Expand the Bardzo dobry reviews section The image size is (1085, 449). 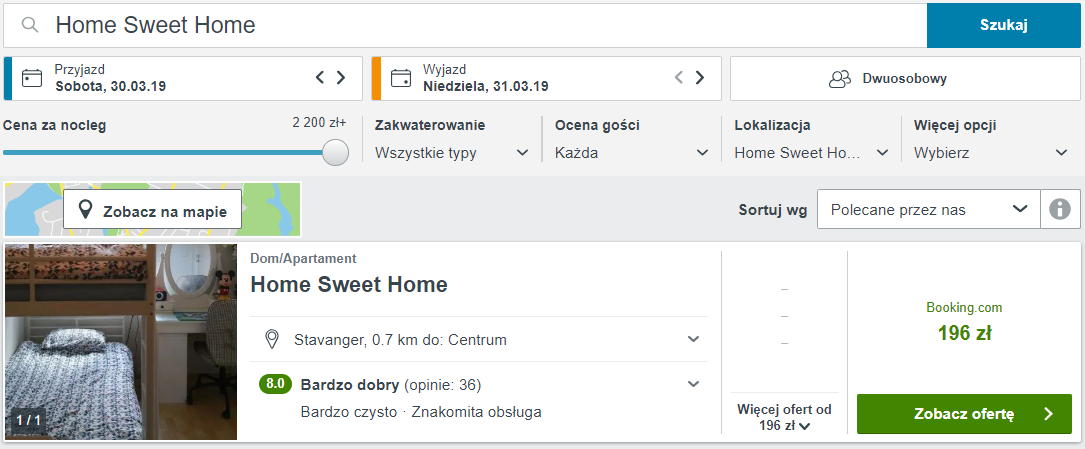click(693, 384)
